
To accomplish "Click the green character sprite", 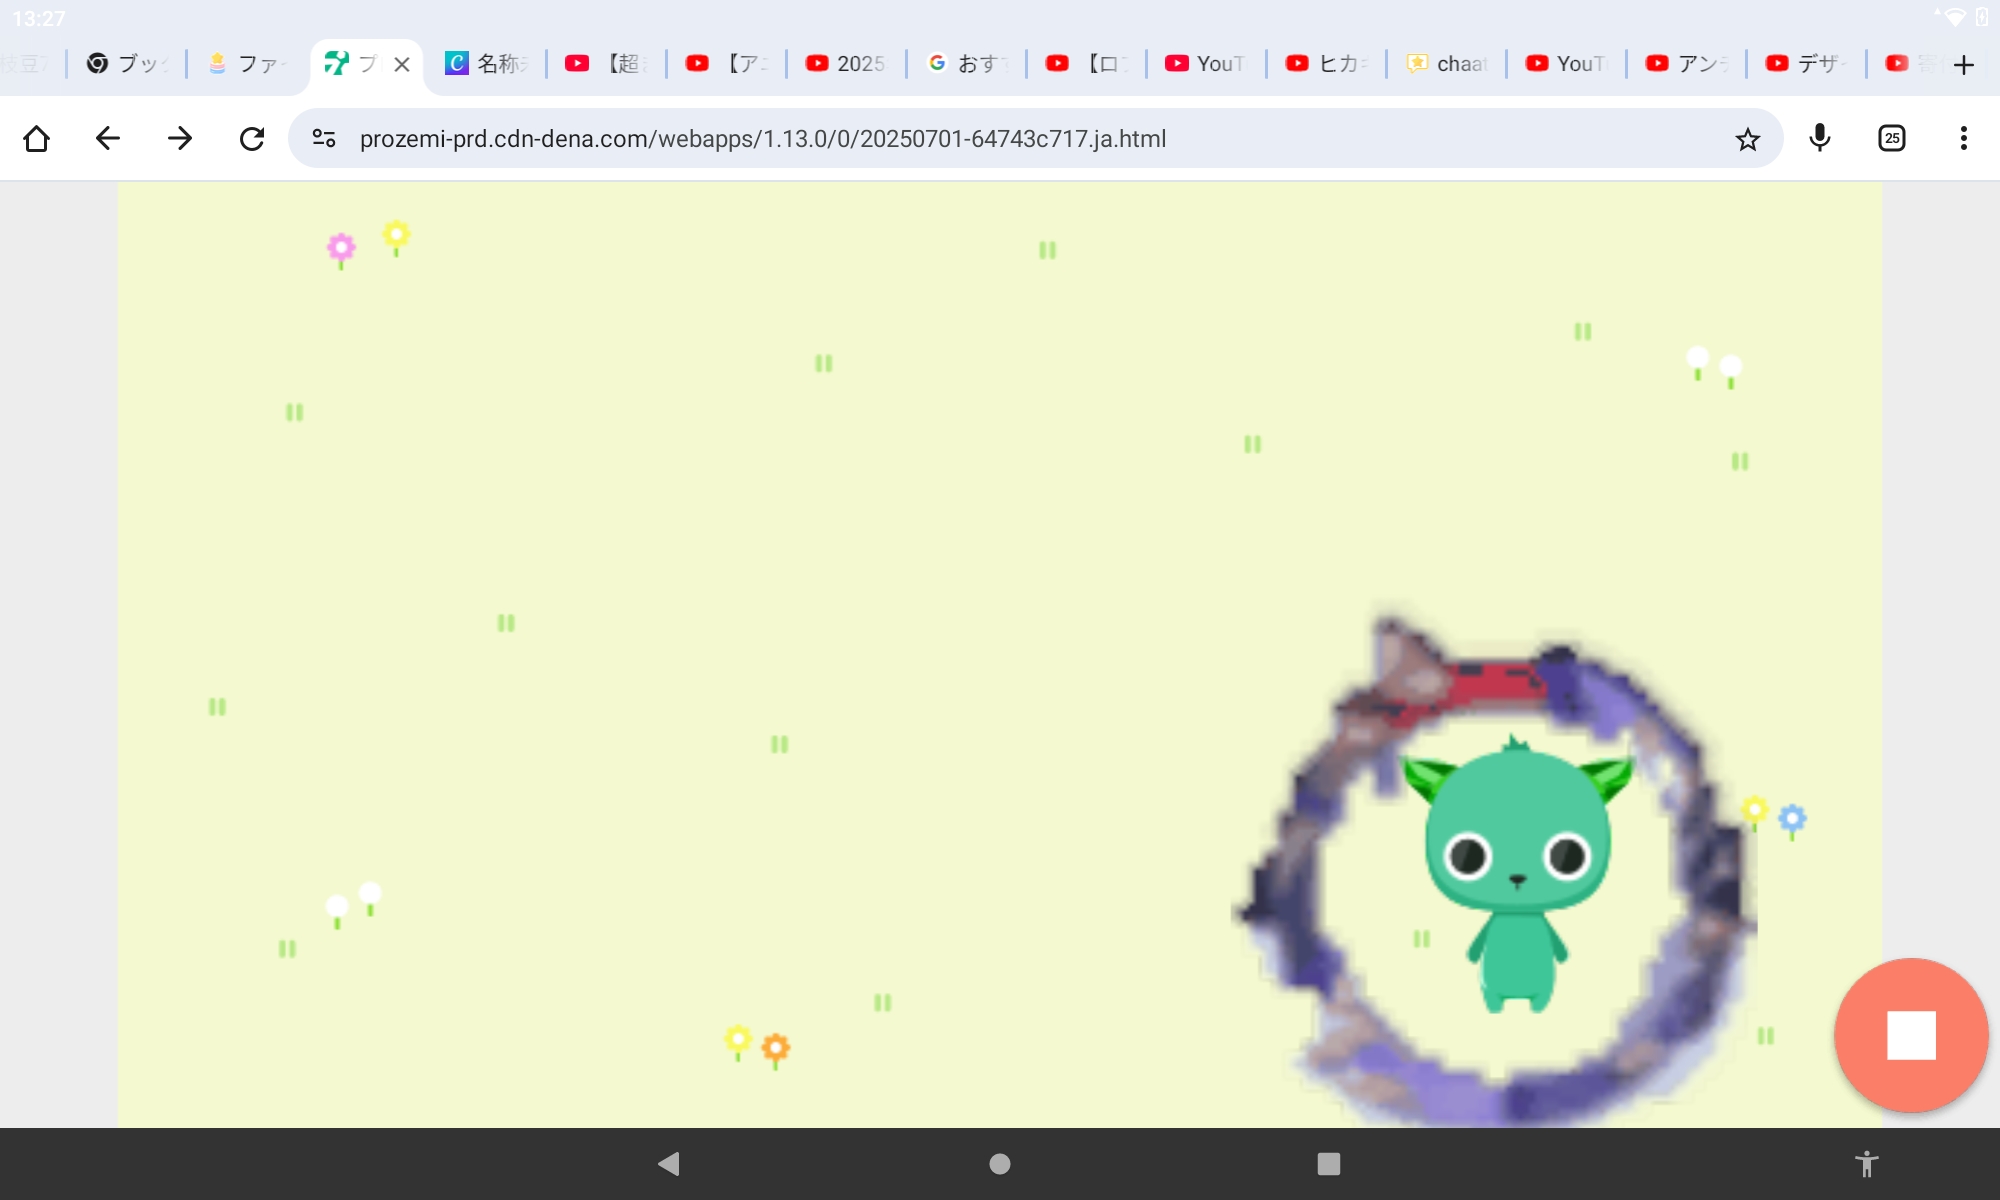I will coord(1518,875).
